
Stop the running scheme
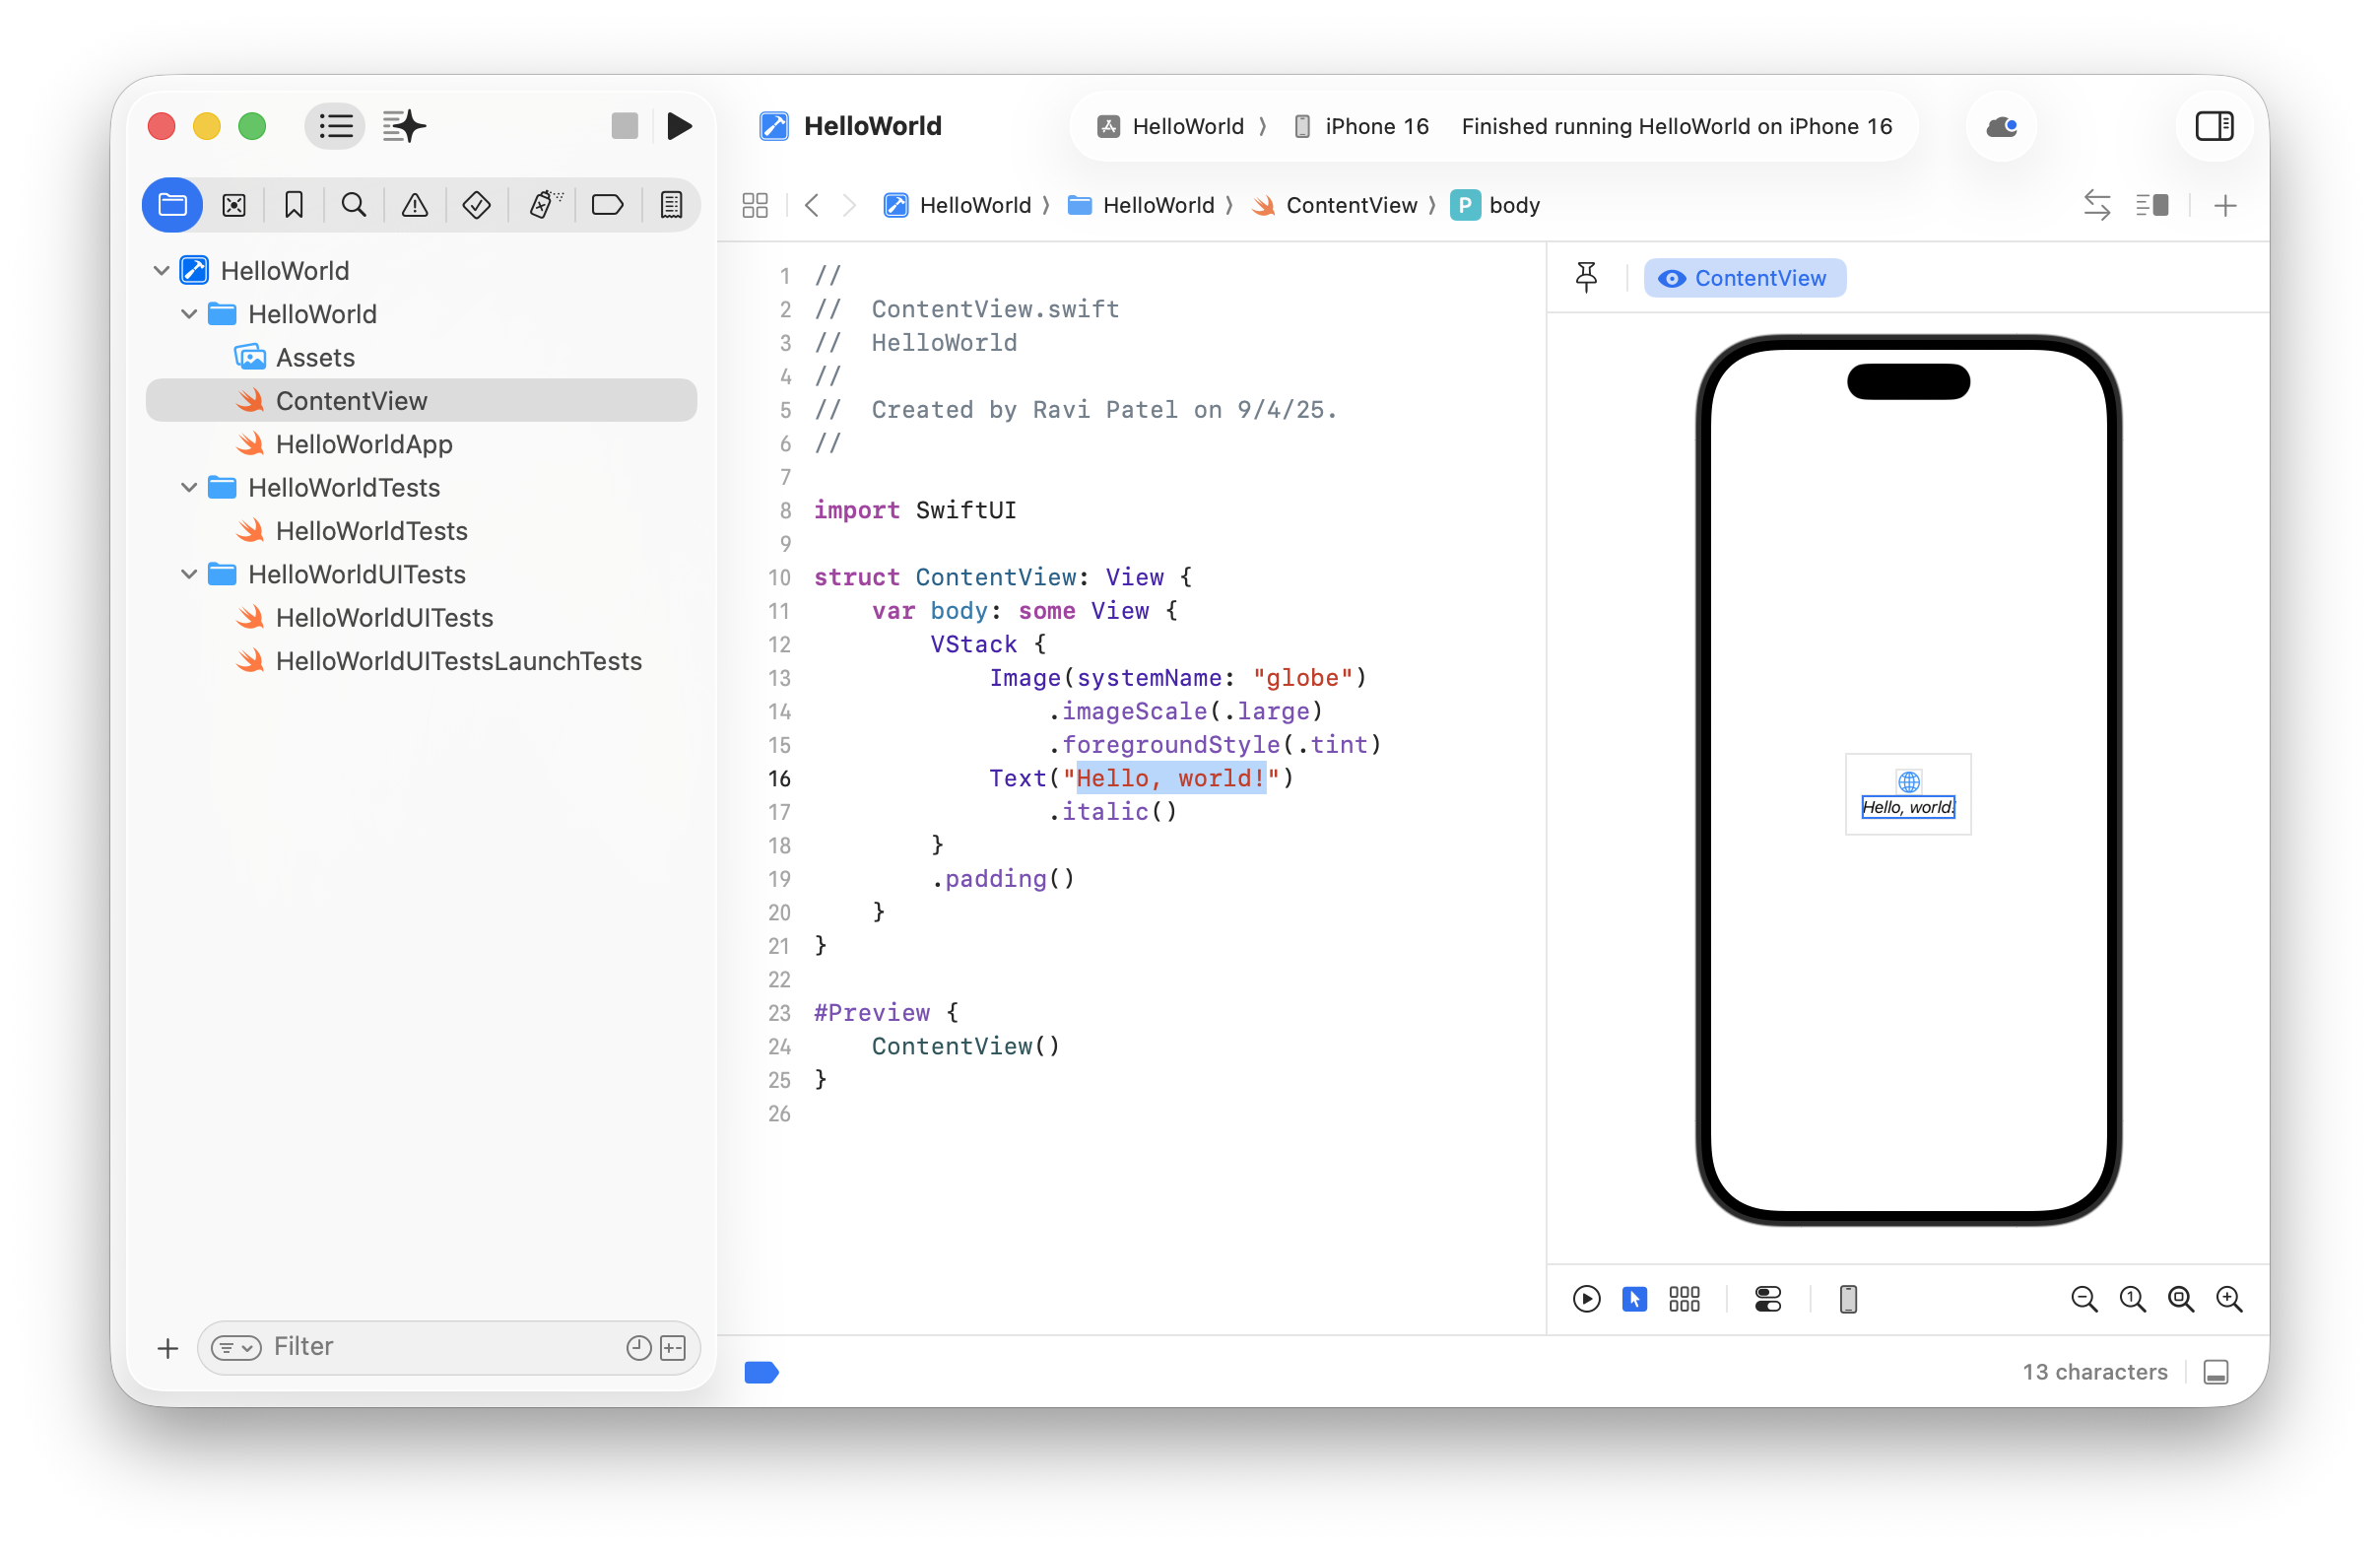pos(624,126)
